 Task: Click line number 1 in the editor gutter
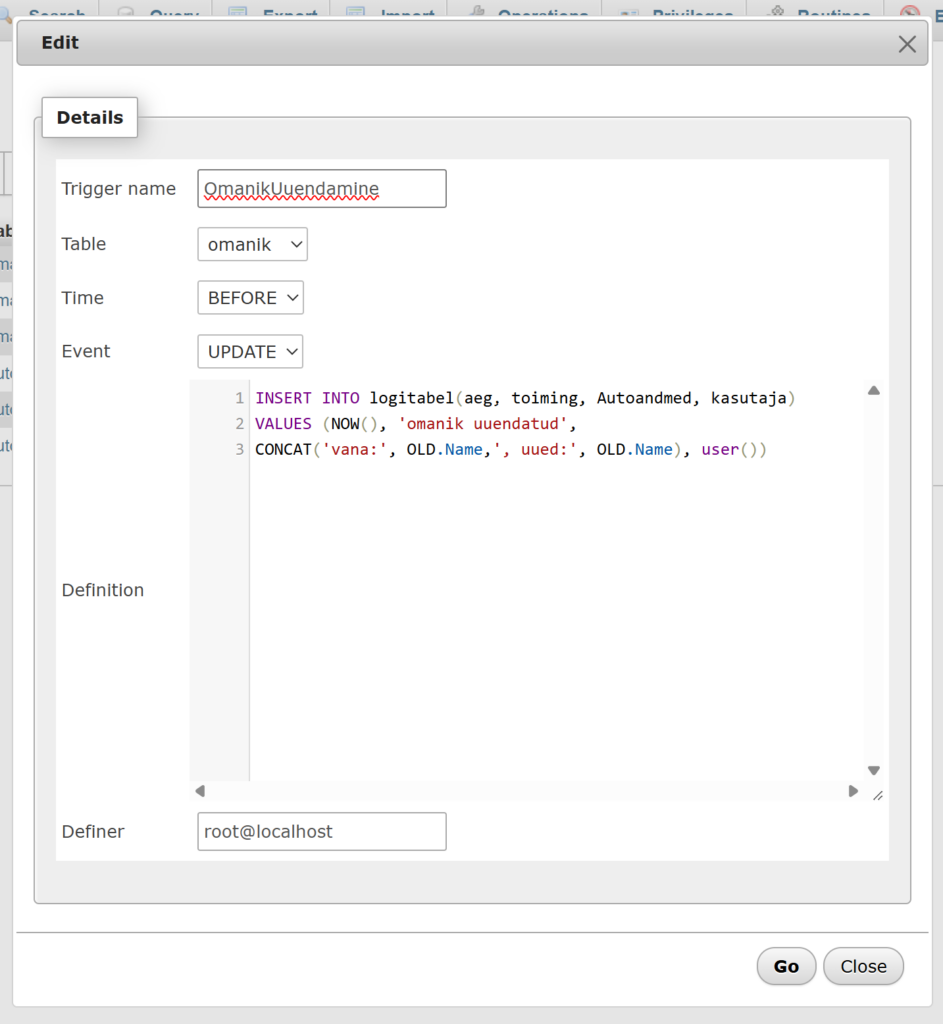239,398
